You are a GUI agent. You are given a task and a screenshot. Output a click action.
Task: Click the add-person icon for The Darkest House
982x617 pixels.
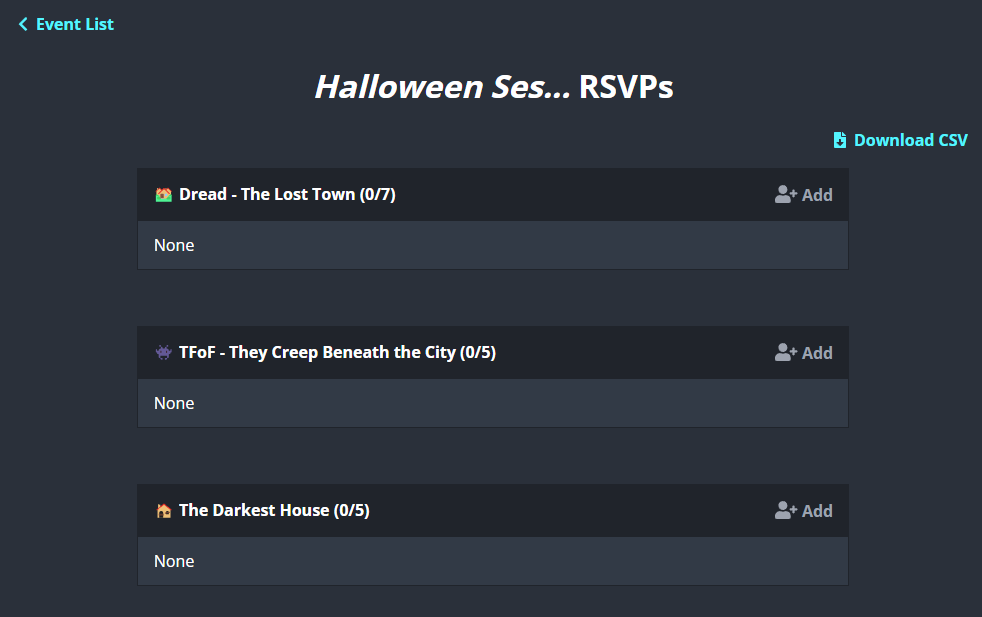pos(785,511)
